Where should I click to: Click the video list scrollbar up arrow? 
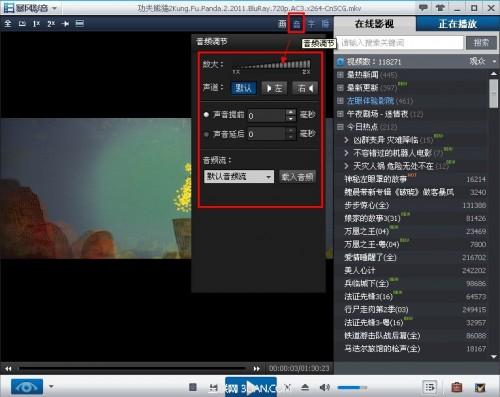click(494, 74)
